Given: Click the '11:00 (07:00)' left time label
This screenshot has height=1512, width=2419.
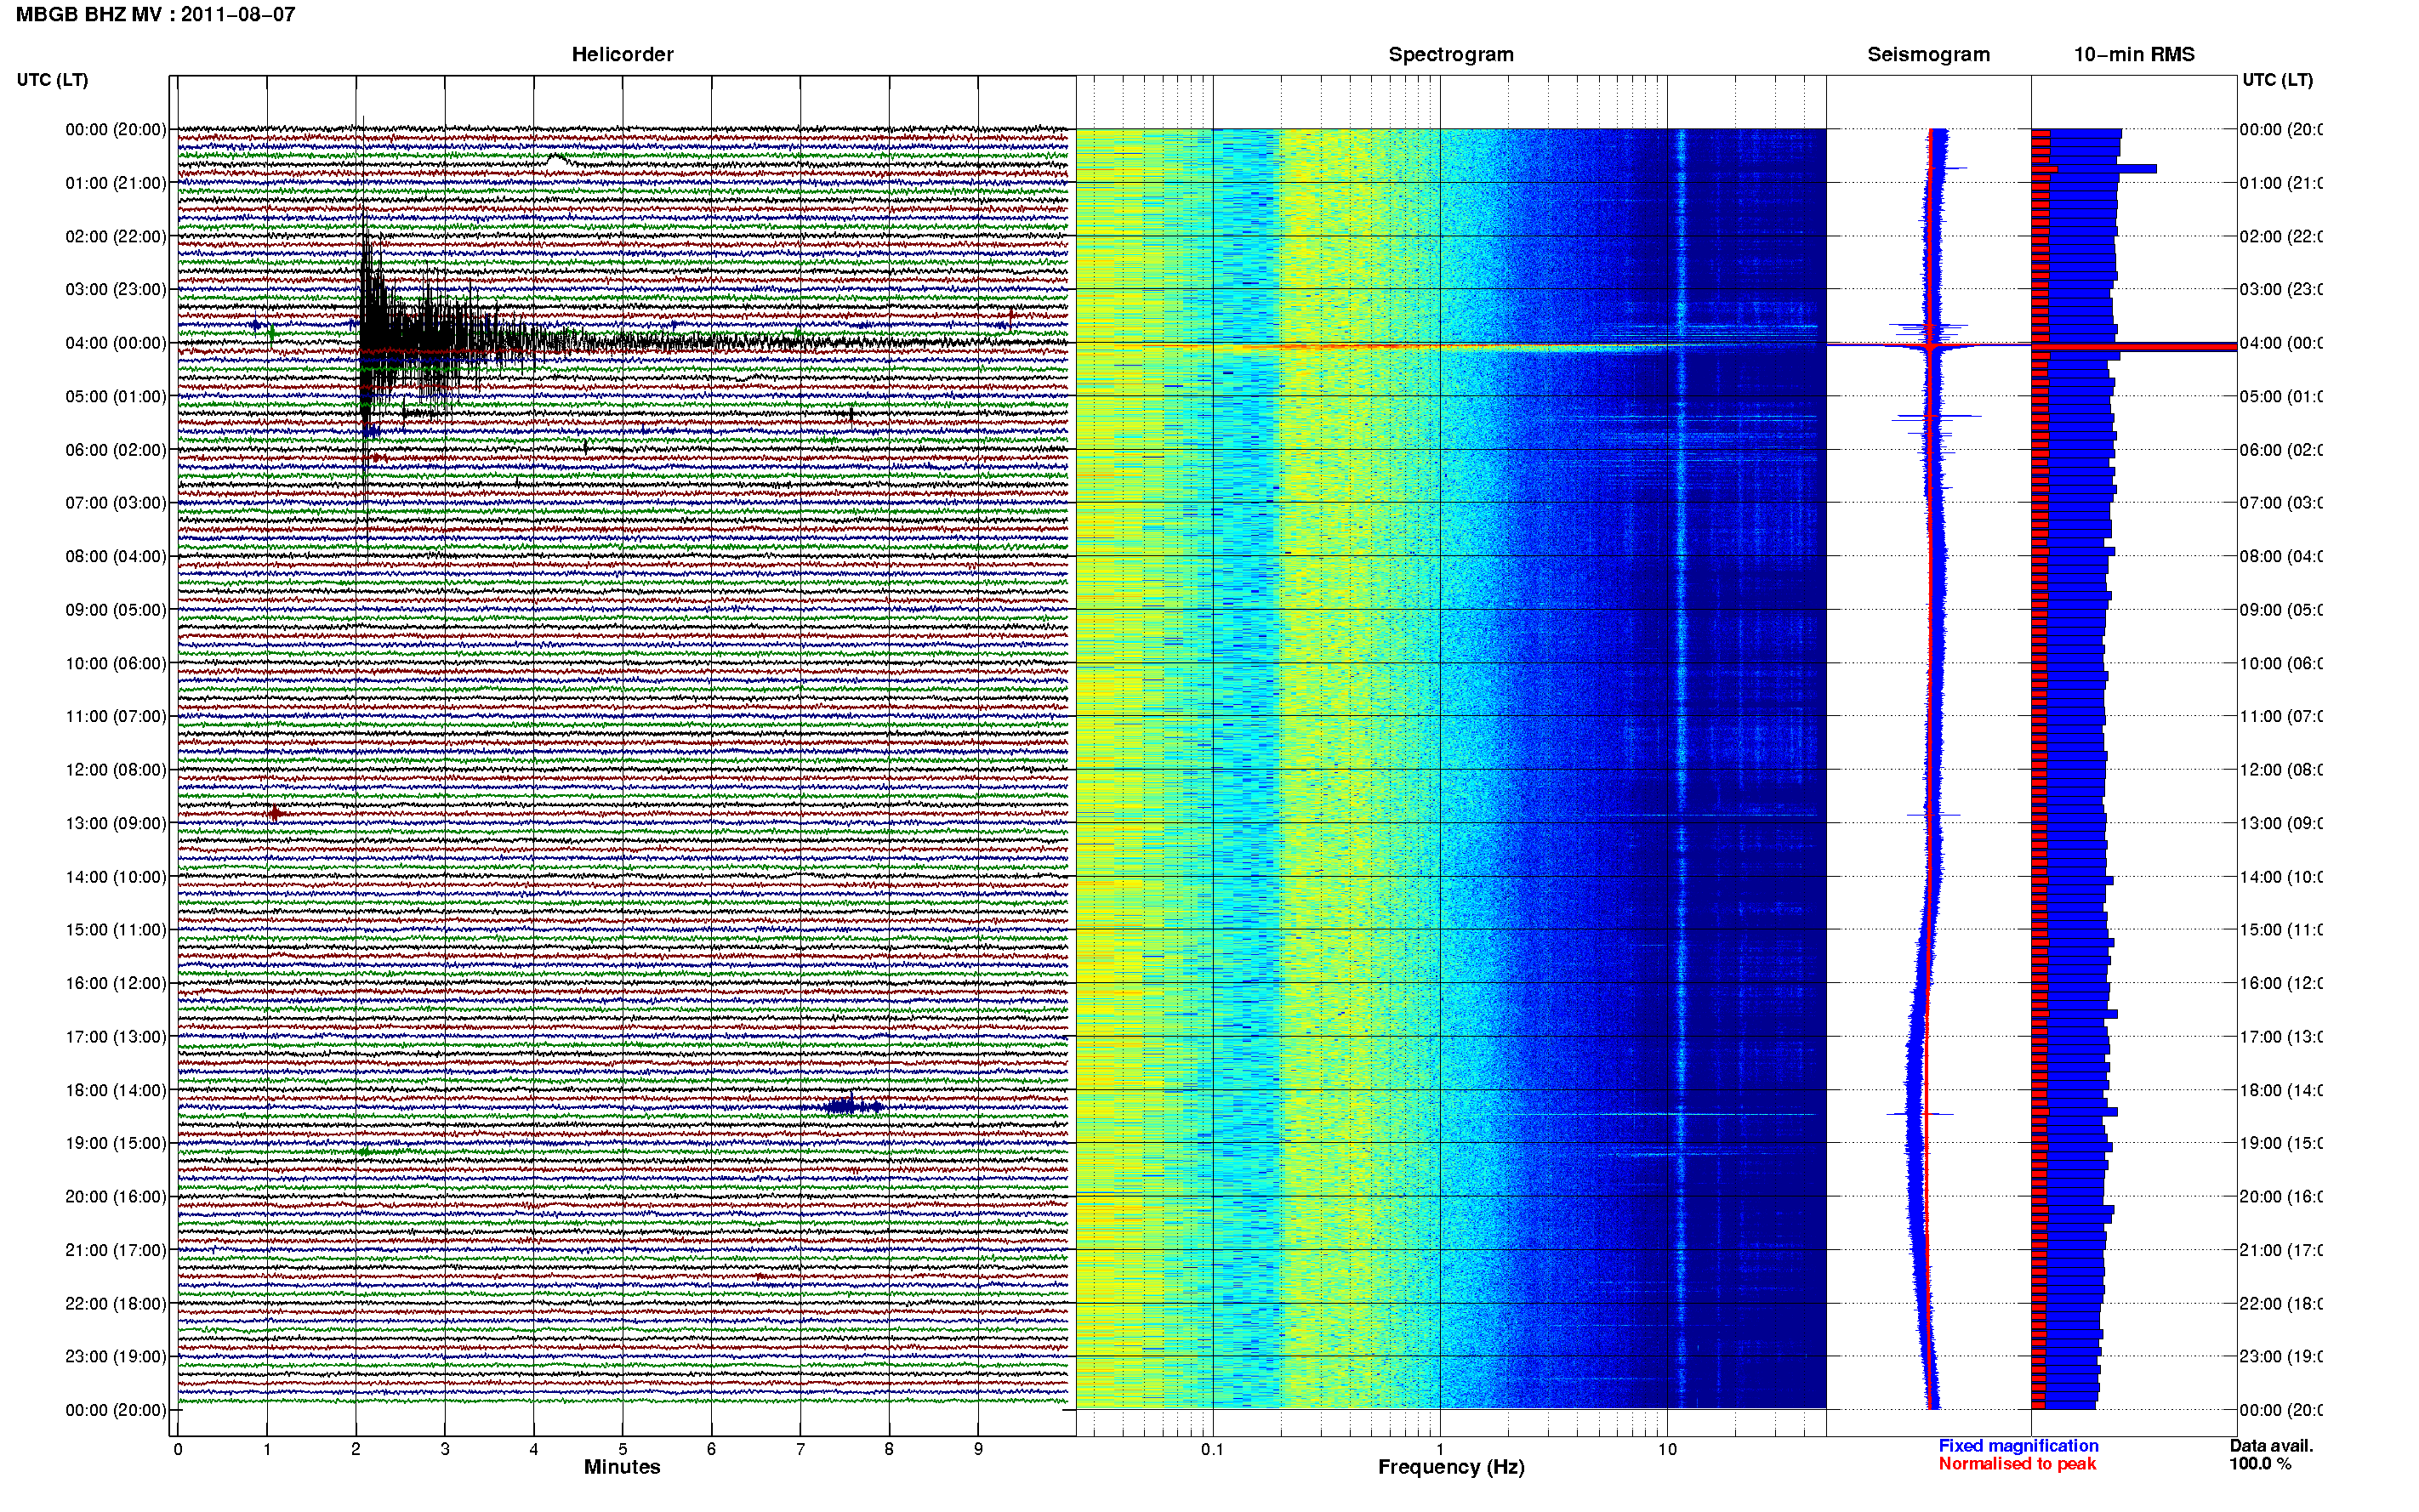Looking at the screenshot, I should click(x=116, y=716).
